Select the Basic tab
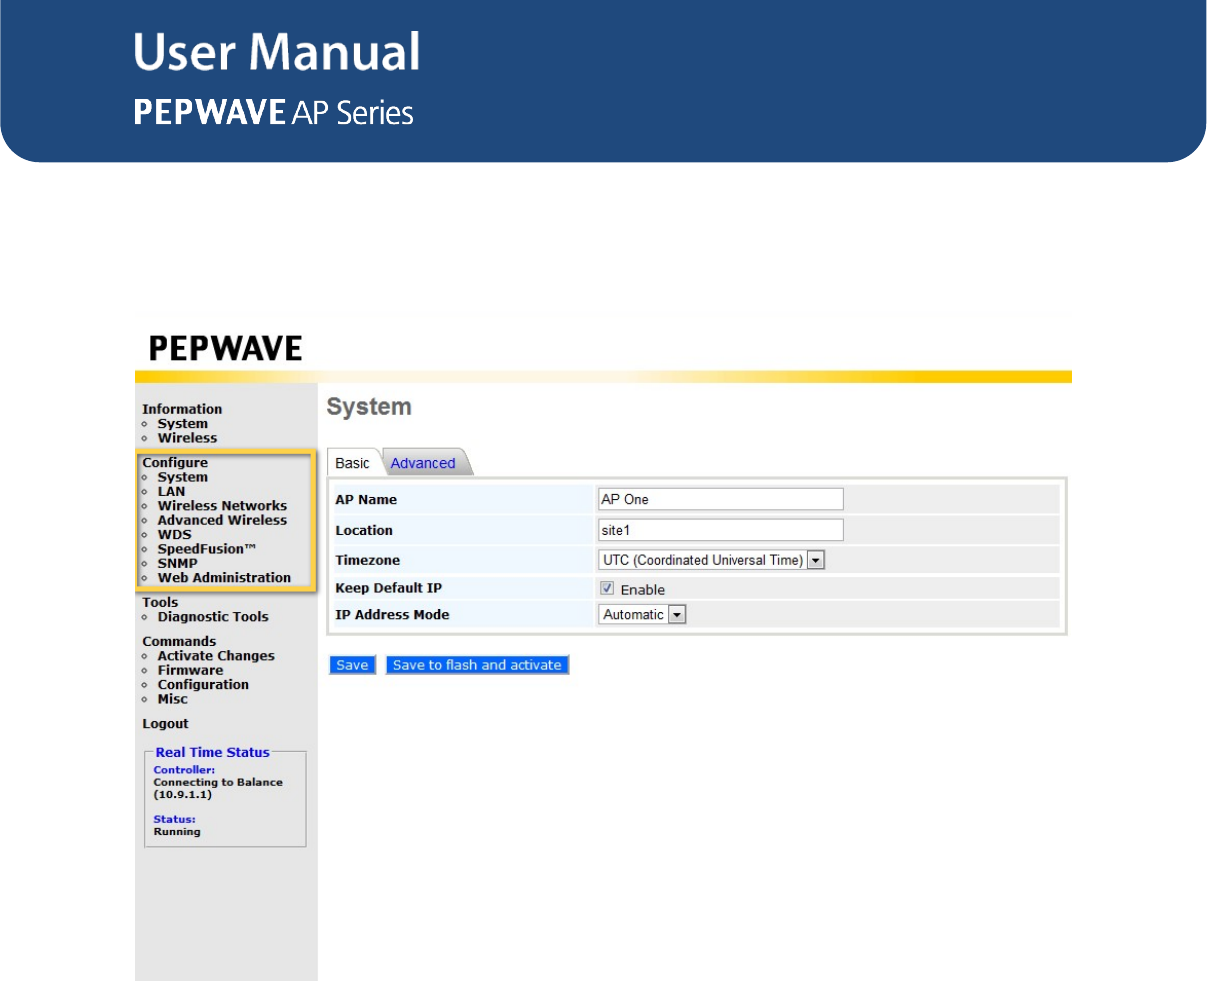Screen dimensions: 1207x981 [352, 463]
